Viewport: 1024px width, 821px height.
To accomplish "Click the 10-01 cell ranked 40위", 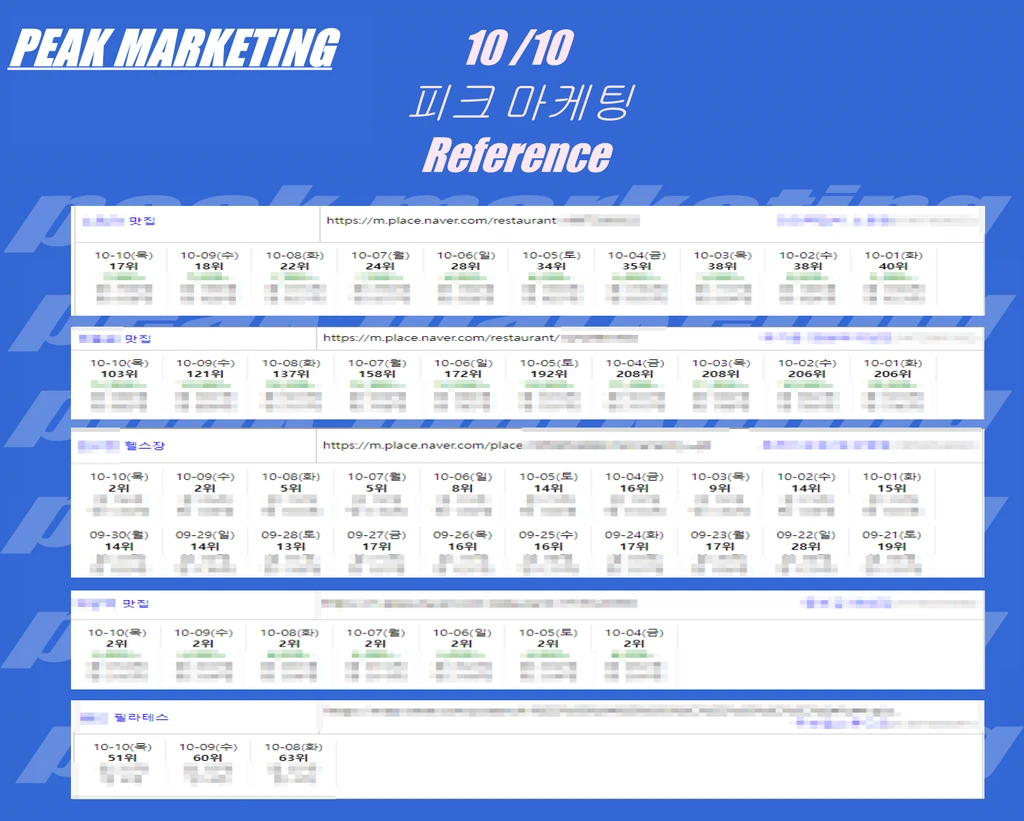I will click(893, 275).
